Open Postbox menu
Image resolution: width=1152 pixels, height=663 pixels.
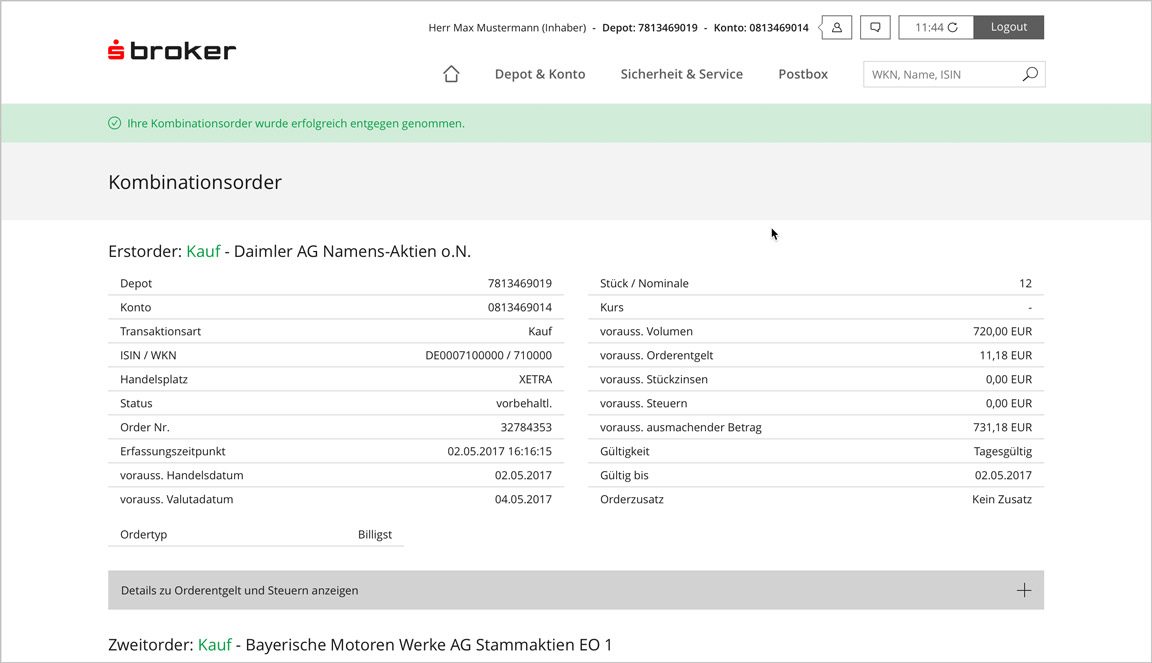[803, 74]
